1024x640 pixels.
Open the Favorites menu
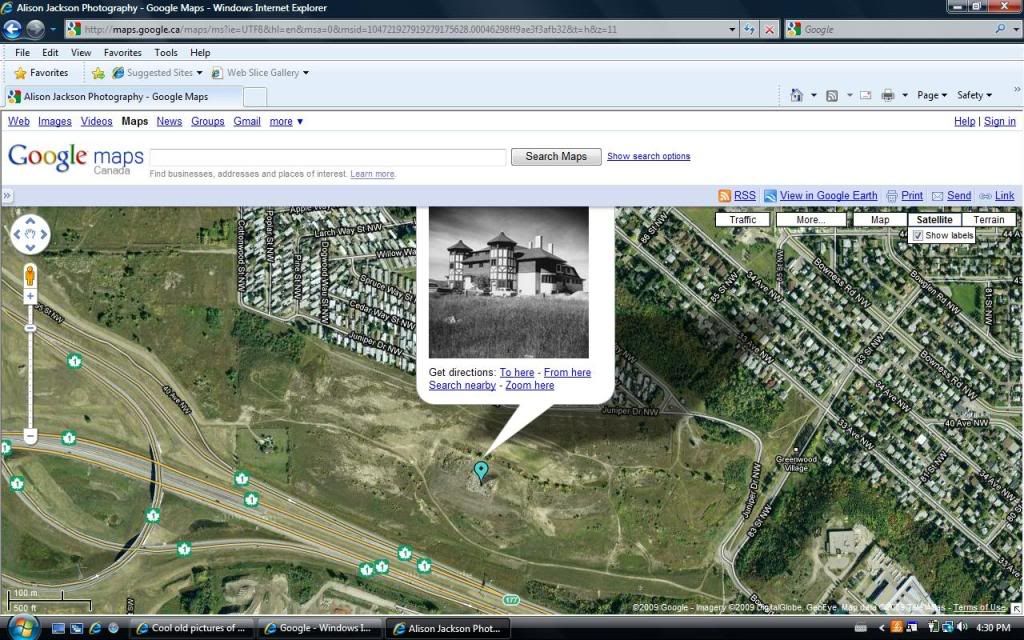click(123, 52)
